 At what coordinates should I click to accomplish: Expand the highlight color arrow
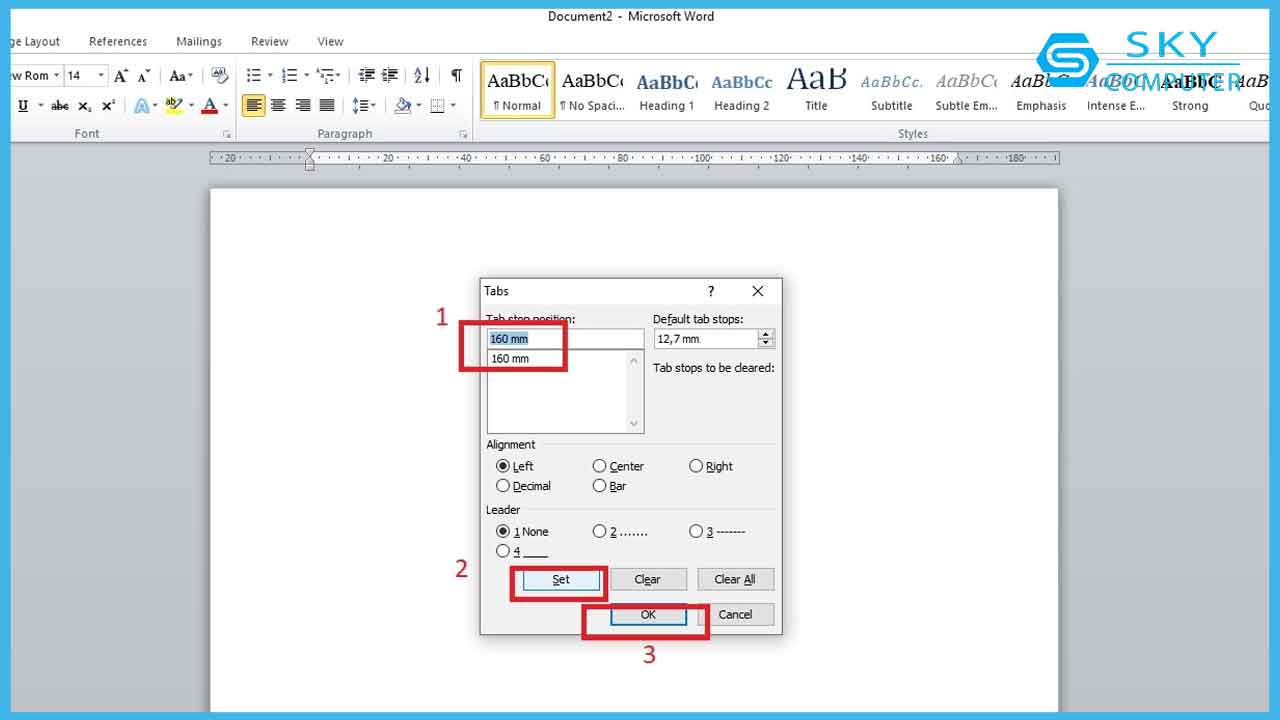click(190, 105)
